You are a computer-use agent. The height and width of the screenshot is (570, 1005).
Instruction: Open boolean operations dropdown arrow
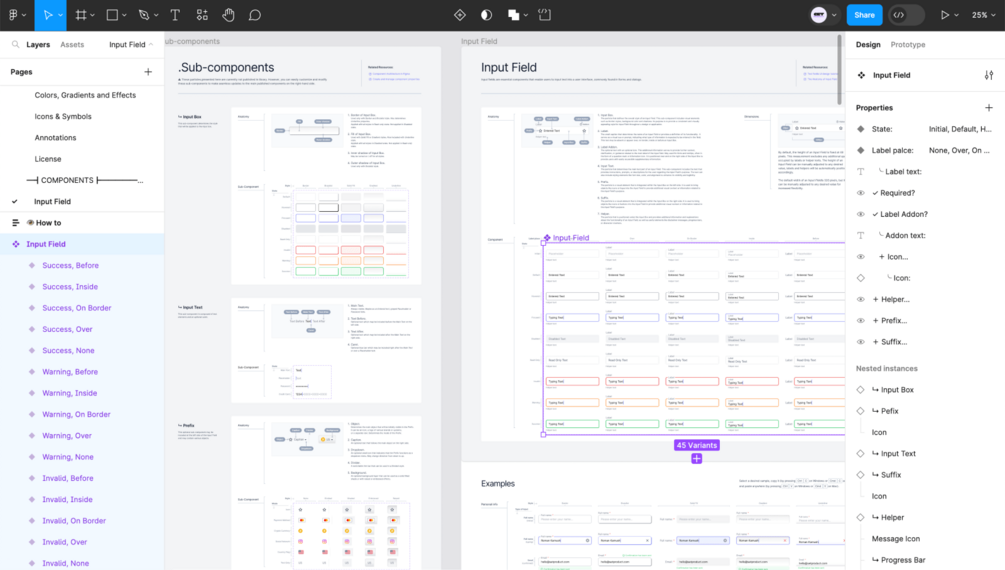526,15
